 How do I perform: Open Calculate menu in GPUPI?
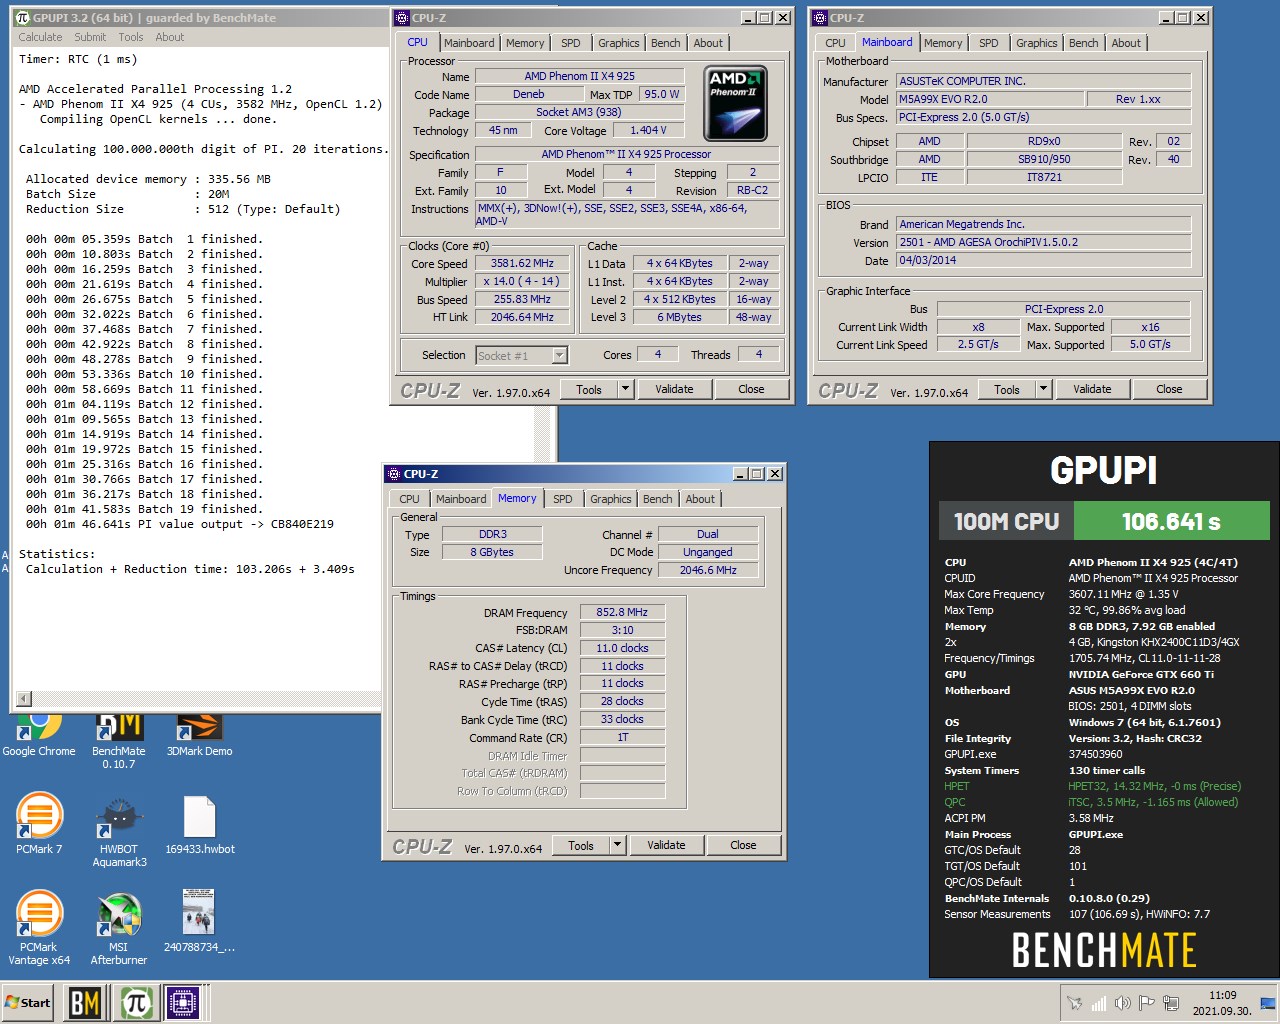(40, 37)
